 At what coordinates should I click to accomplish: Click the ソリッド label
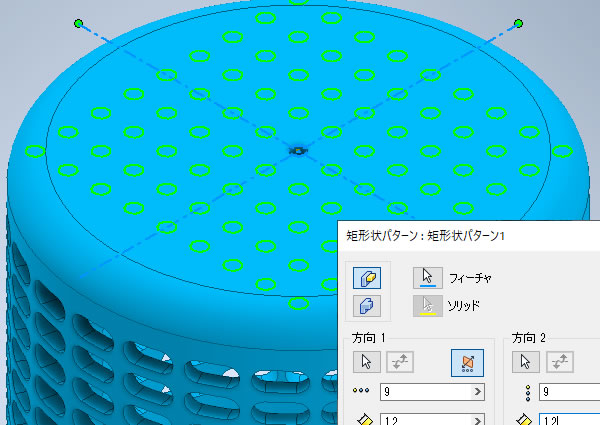[x=463, y=306]
